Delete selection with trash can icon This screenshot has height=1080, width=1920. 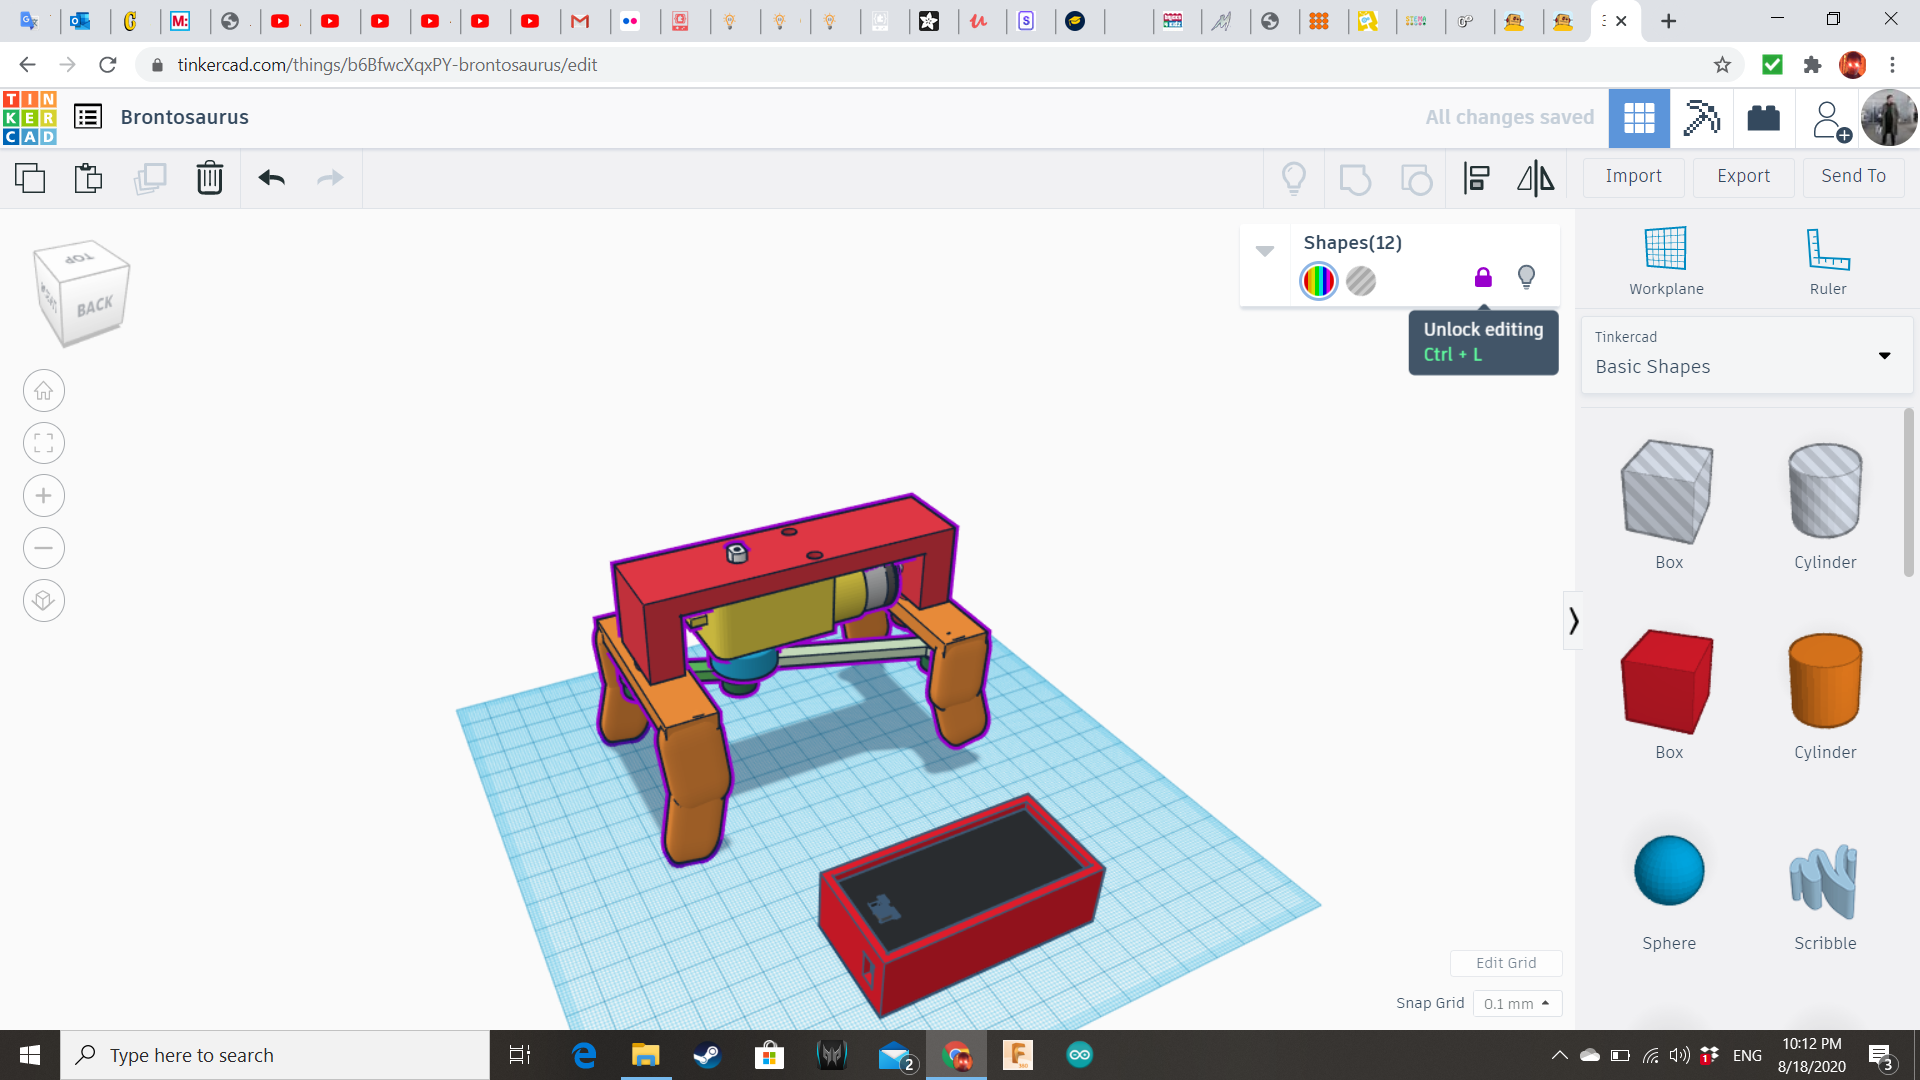[x=209, y=178]
